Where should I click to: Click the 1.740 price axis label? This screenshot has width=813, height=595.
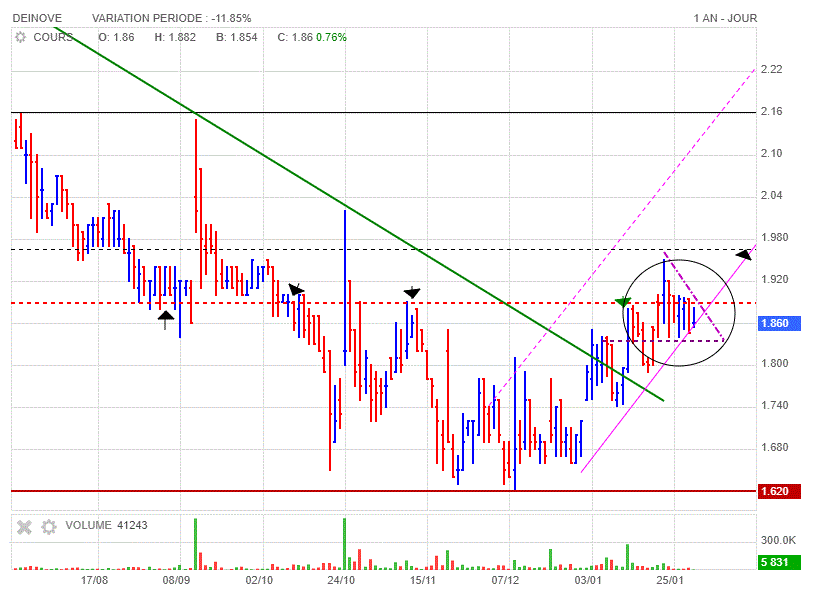click(774, 405)
